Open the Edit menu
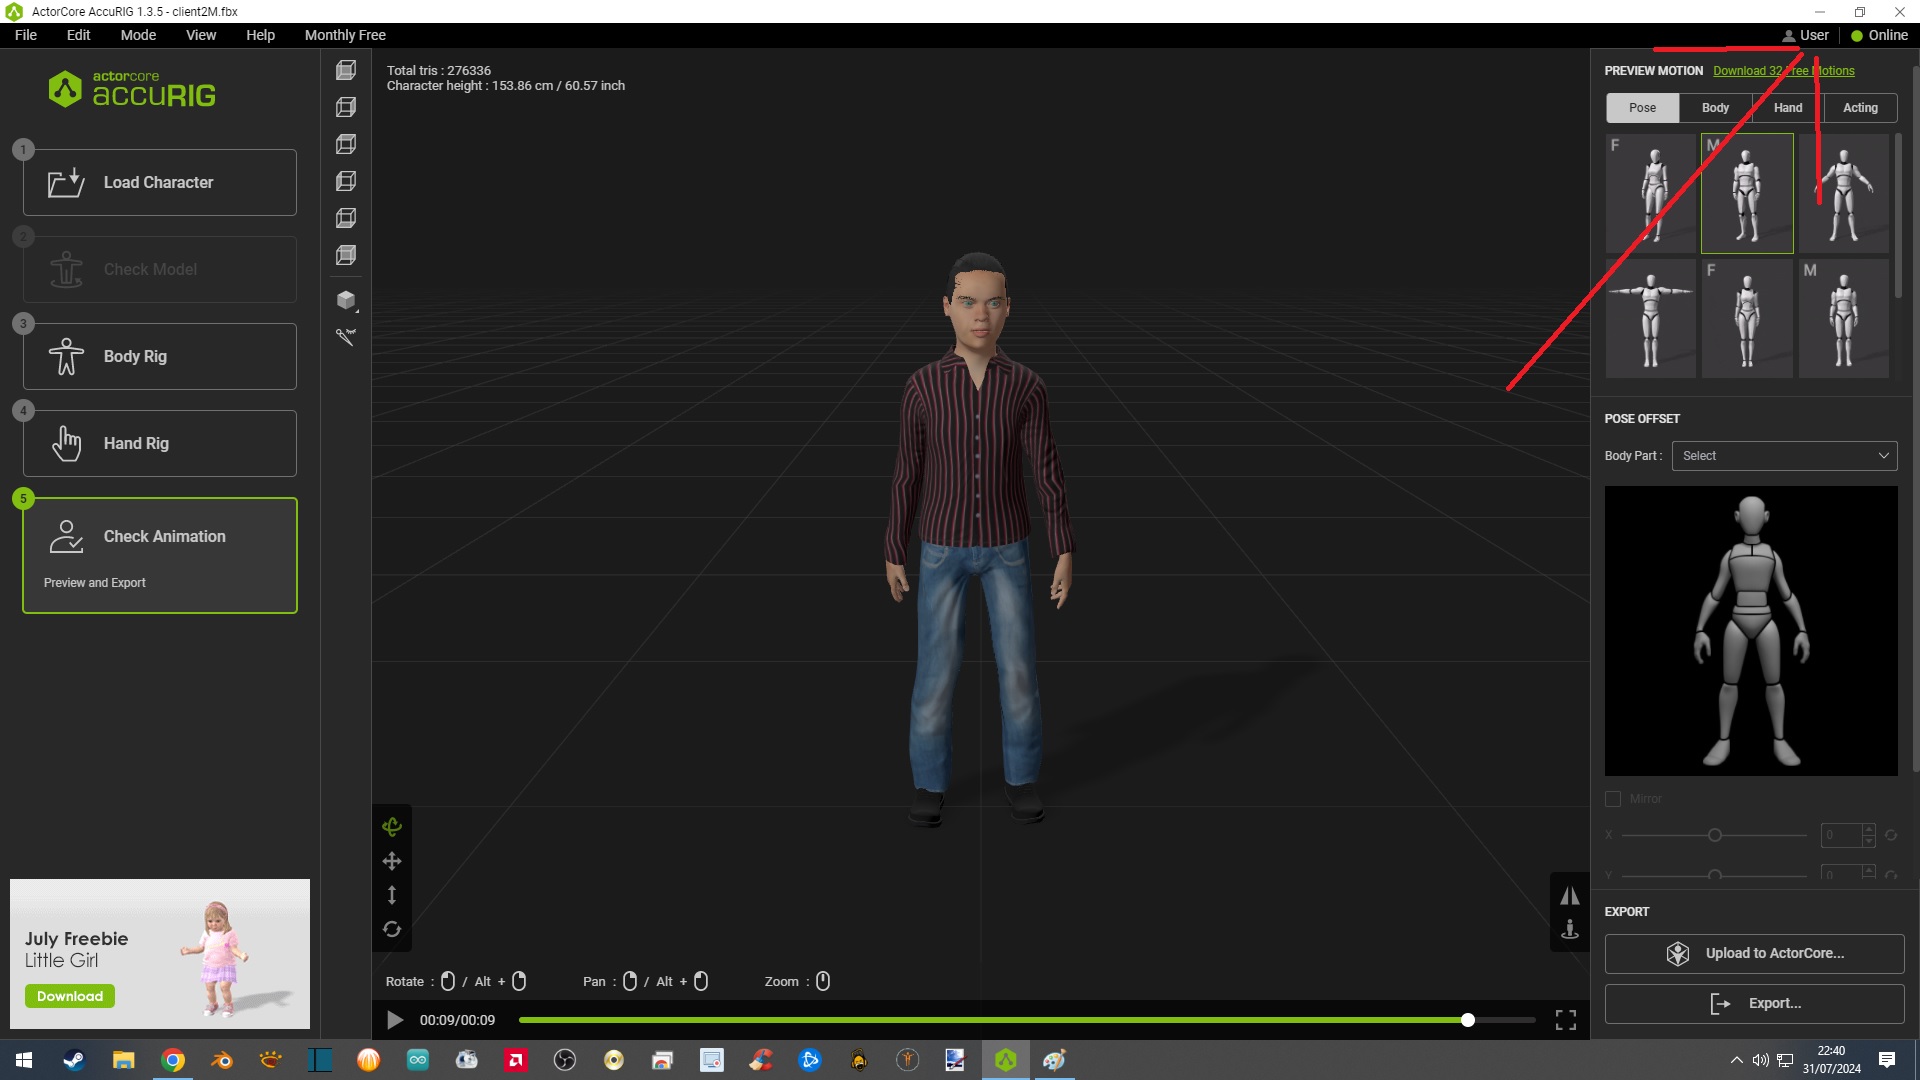Image resolution: width=1920 pixels, height=1080 pixels. (78, 35)
